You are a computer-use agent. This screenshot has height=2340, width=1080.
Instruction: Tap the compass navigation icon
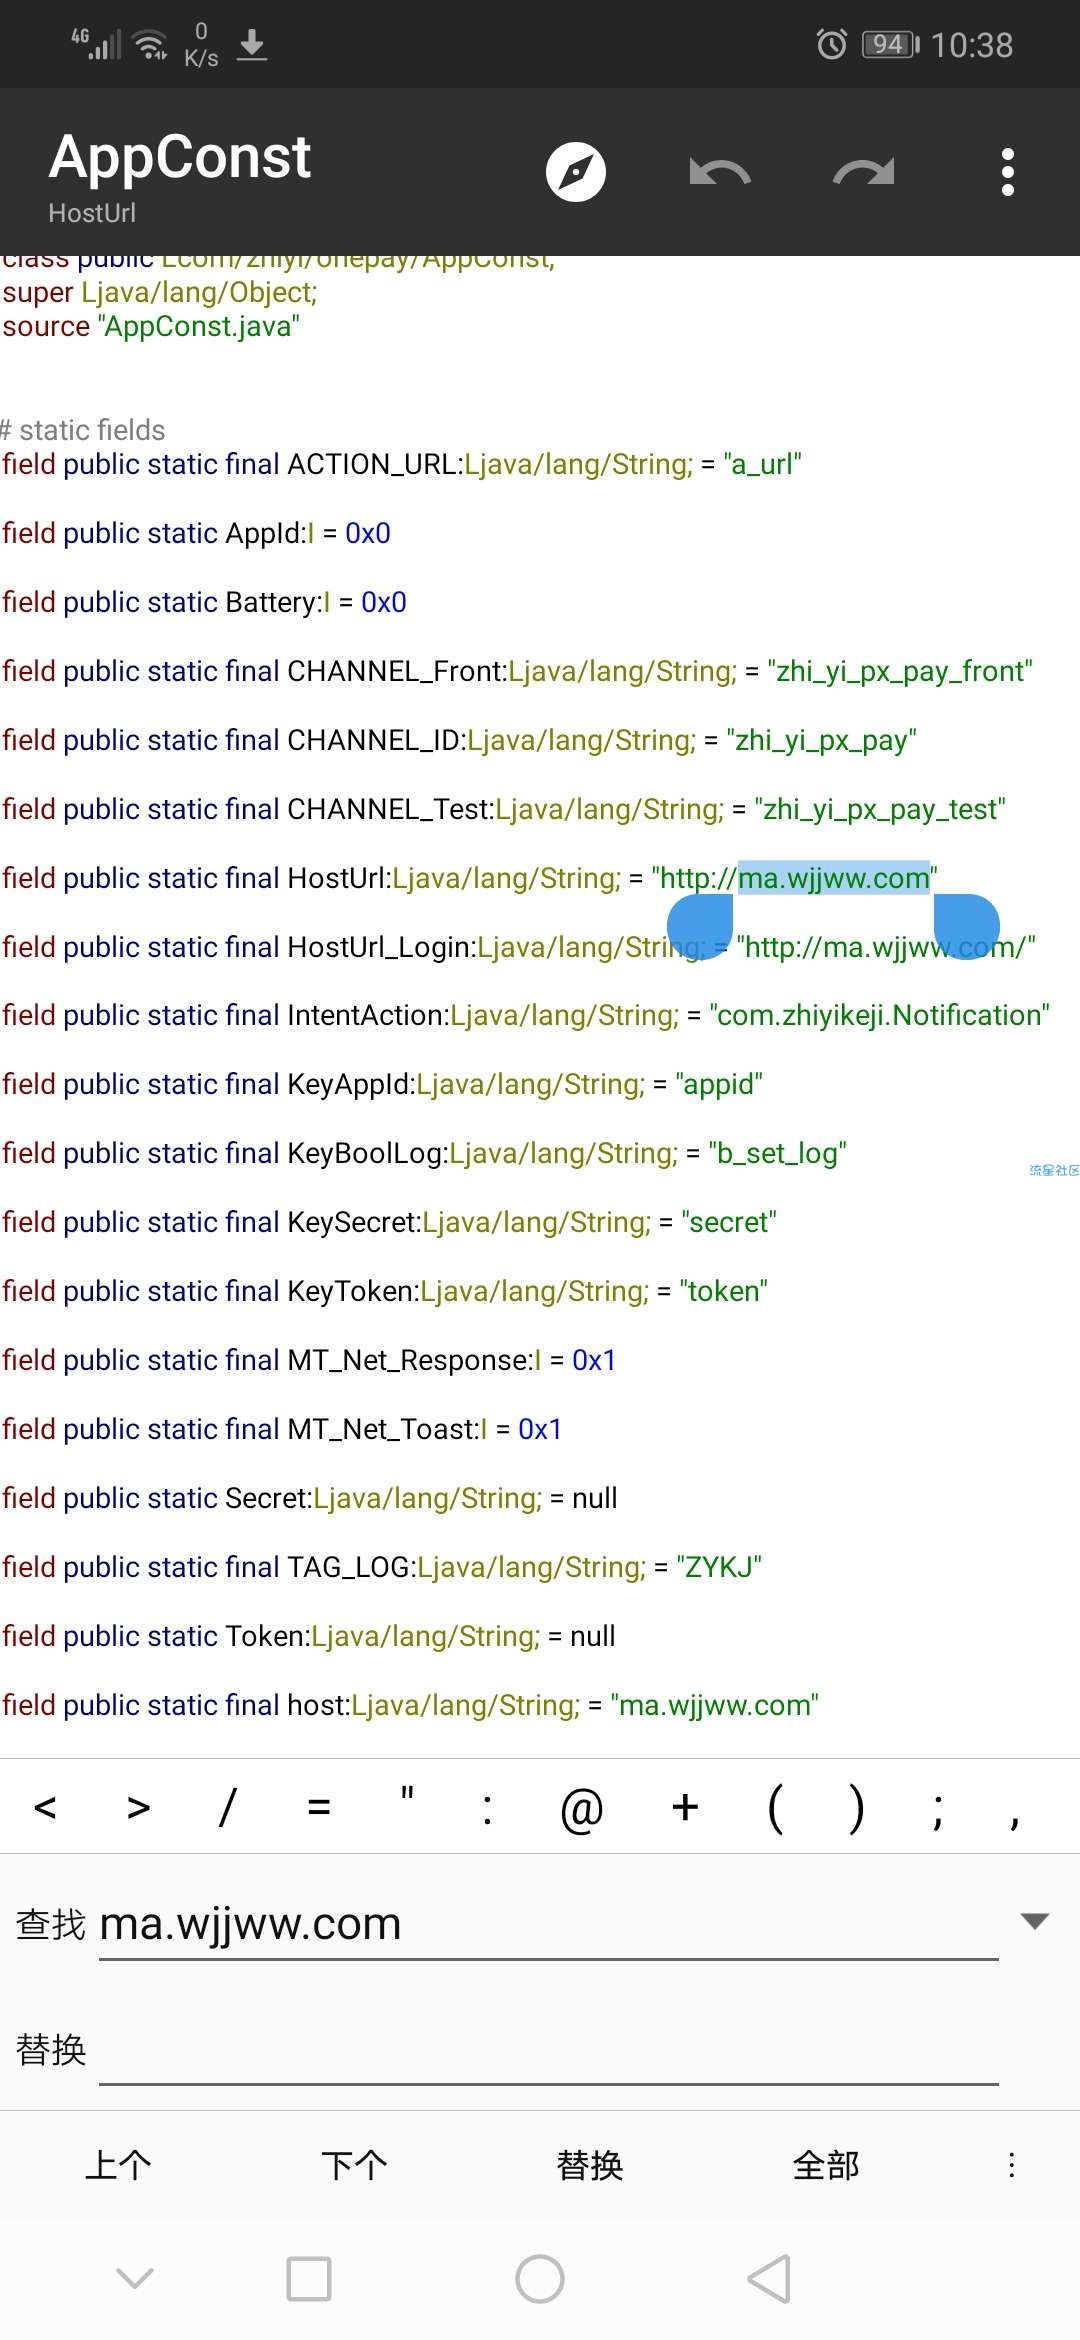(x=575, y=172)
